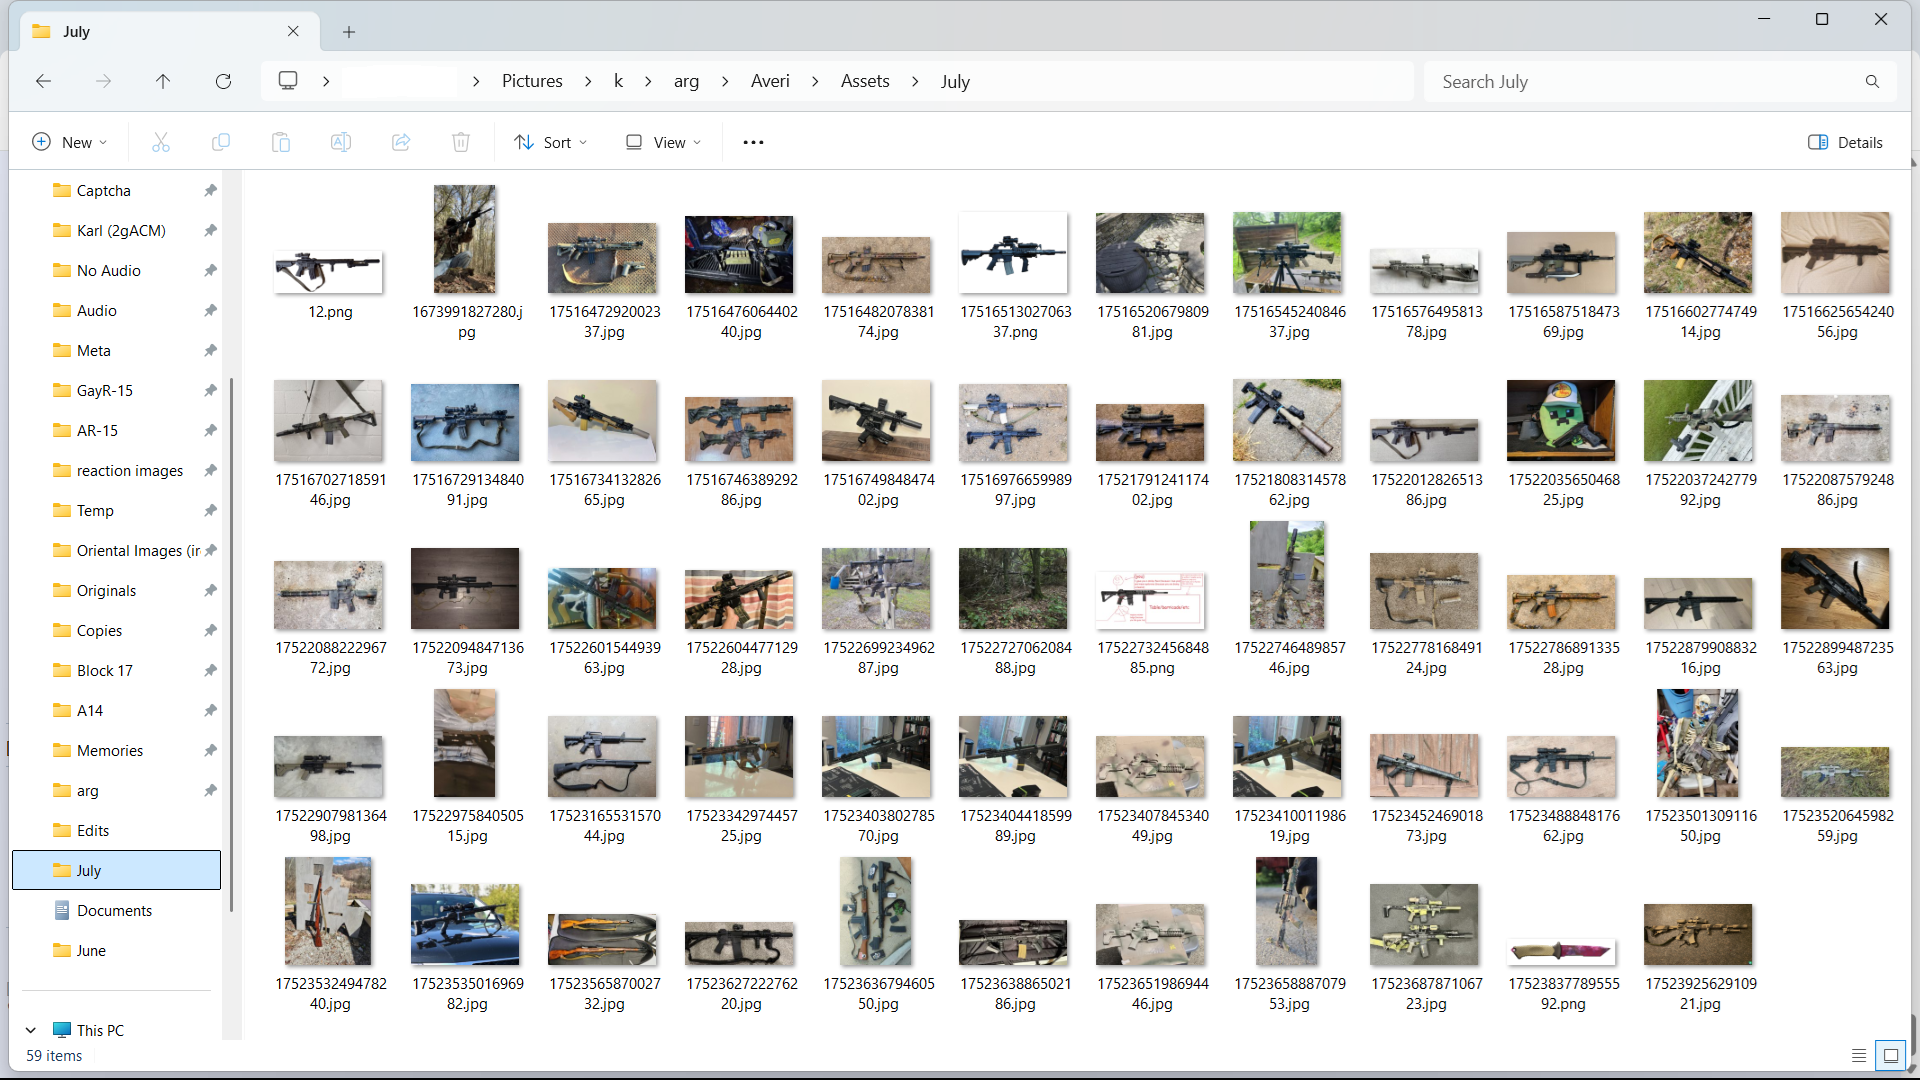Open the View dropdown
Viewport: 1920px width, 1080px height.
[664, 142]
